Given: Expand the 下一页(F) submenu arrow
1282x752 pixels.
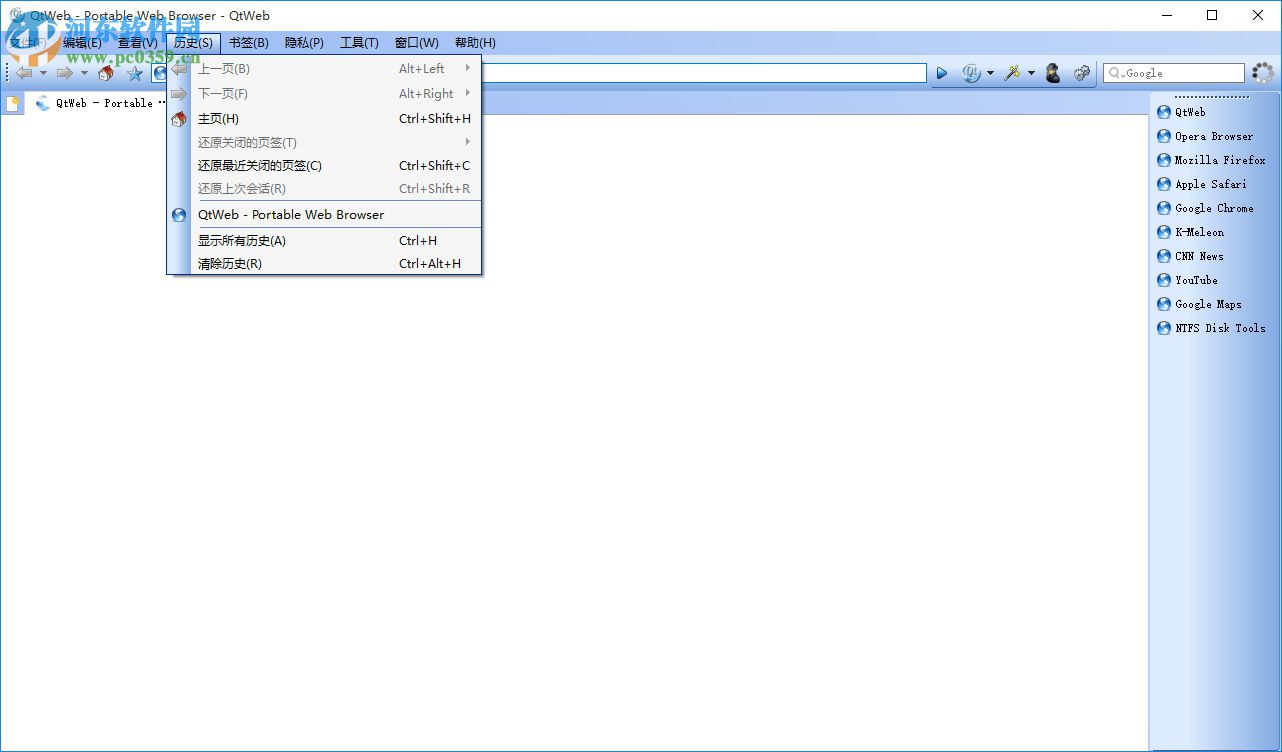Looking at the screenshot, I should (468, 93).
